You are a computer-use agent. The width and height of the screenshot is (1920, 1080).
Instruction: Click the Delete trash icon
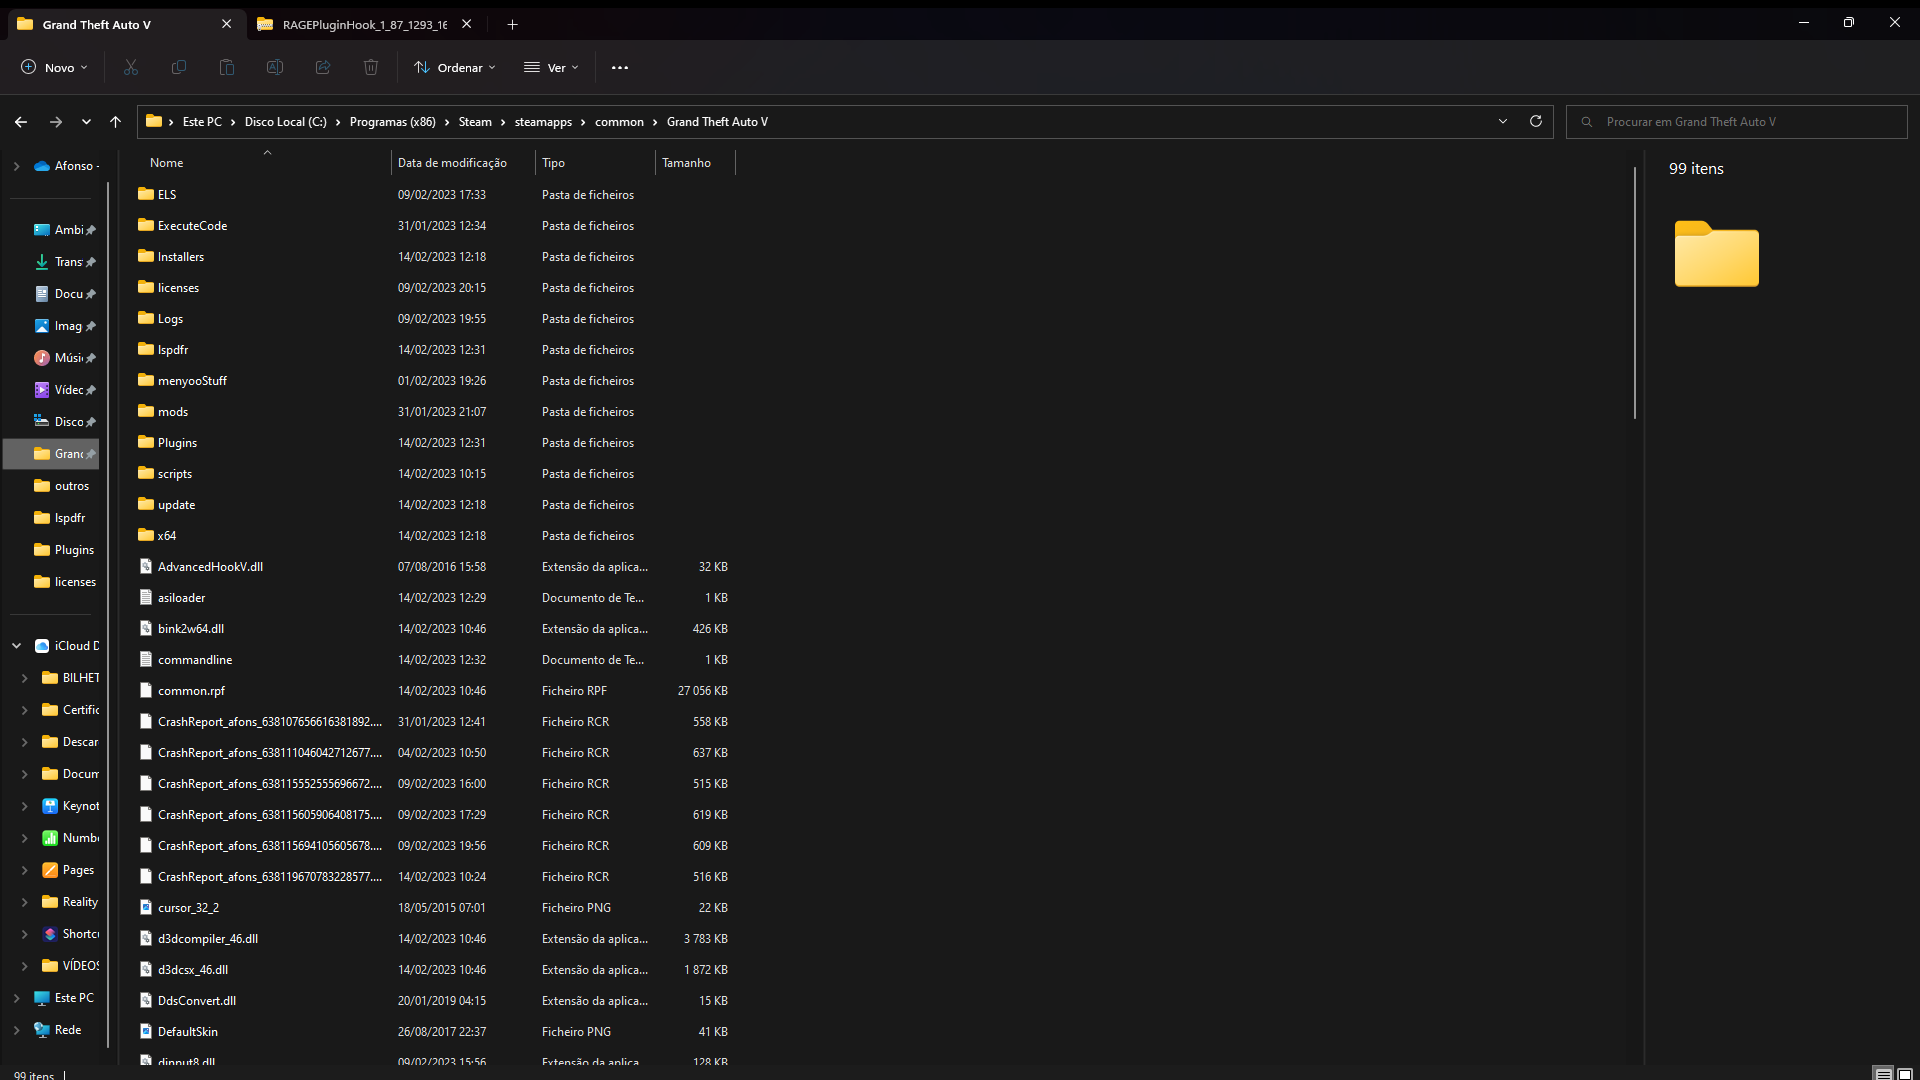click(371, 67)
